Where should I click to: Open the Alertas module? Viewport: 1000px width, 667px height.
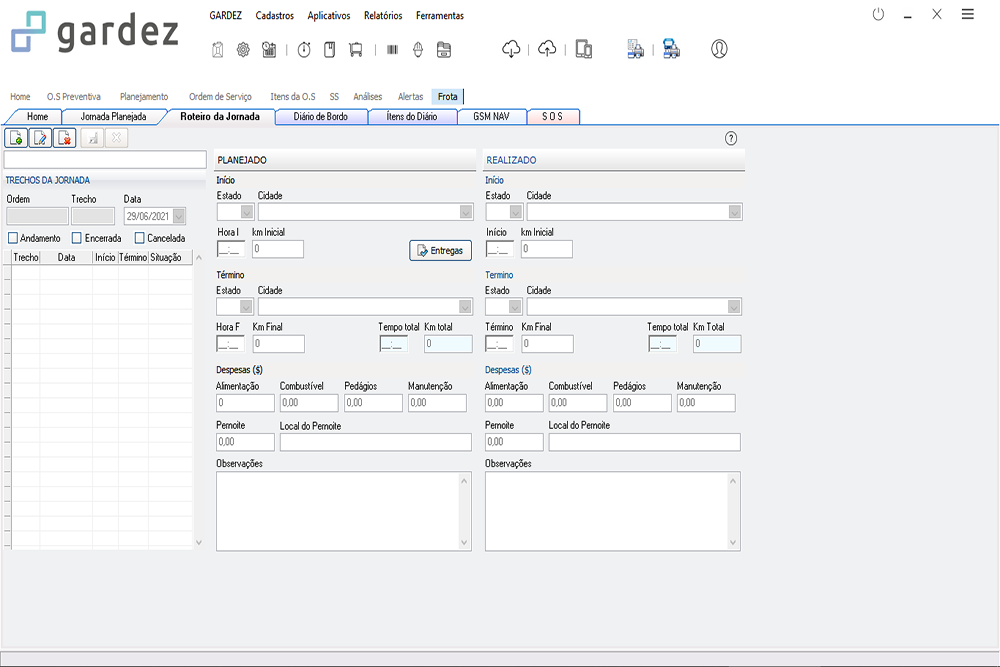[410, 96]
